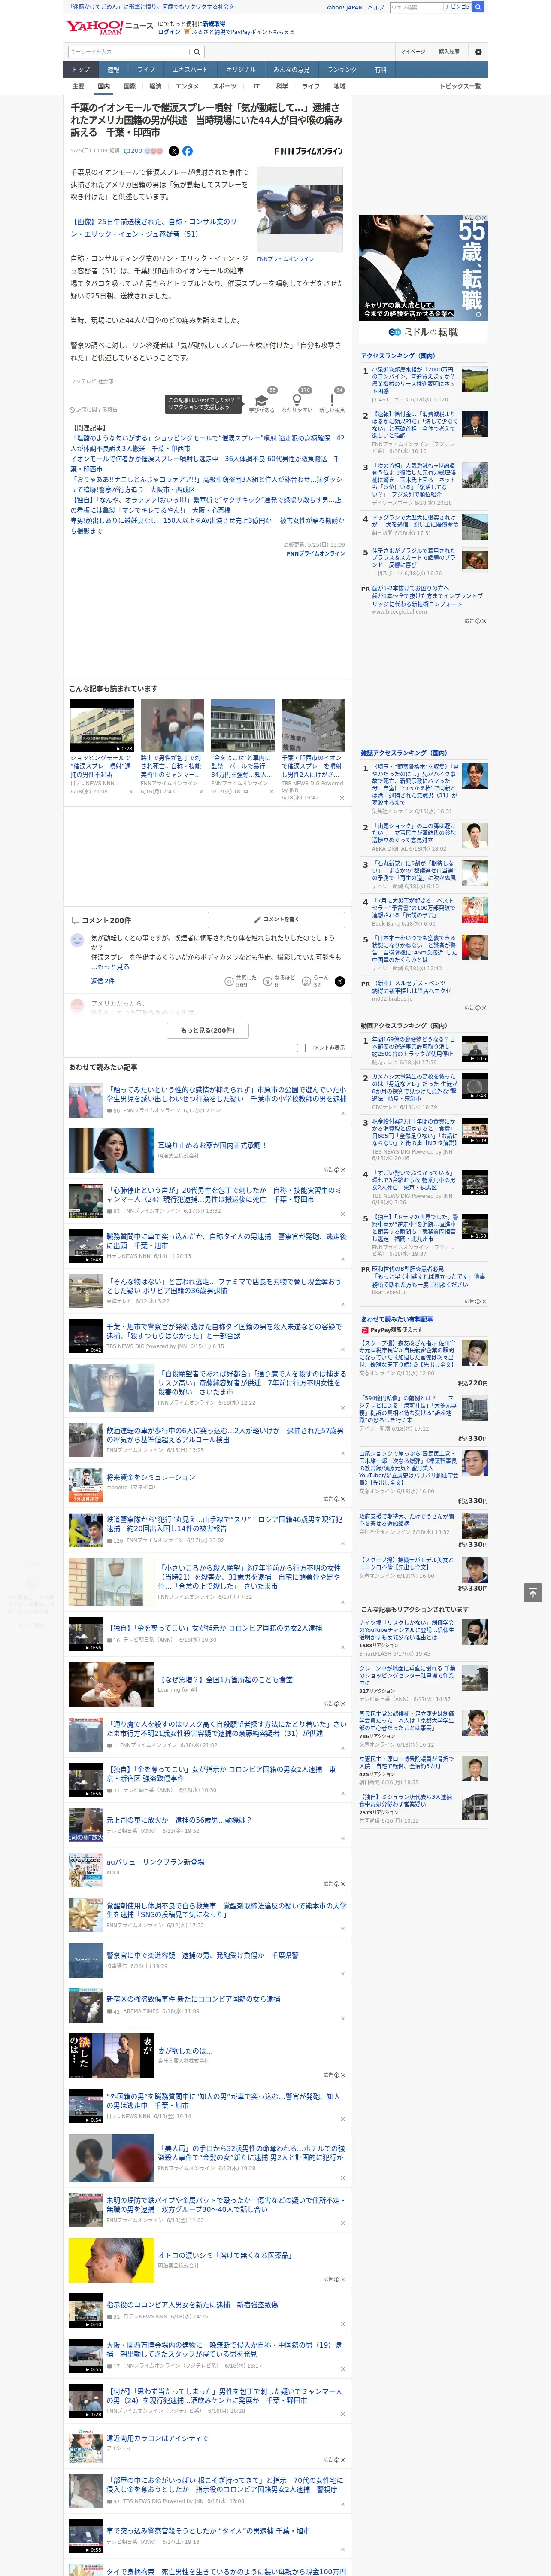Share article on Facebook icon

tap(187, 151)
